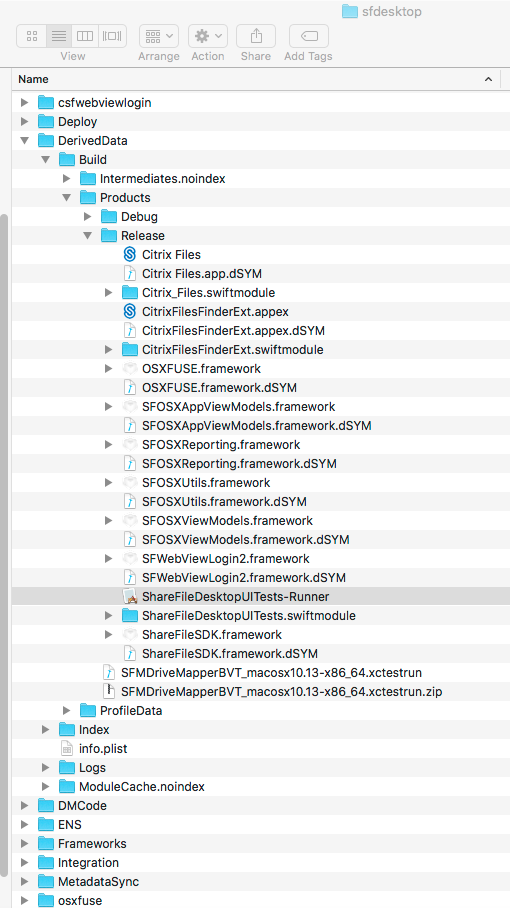Switch to icon view in Finder toolbar
510x908 pixels.
pos(32,36)
